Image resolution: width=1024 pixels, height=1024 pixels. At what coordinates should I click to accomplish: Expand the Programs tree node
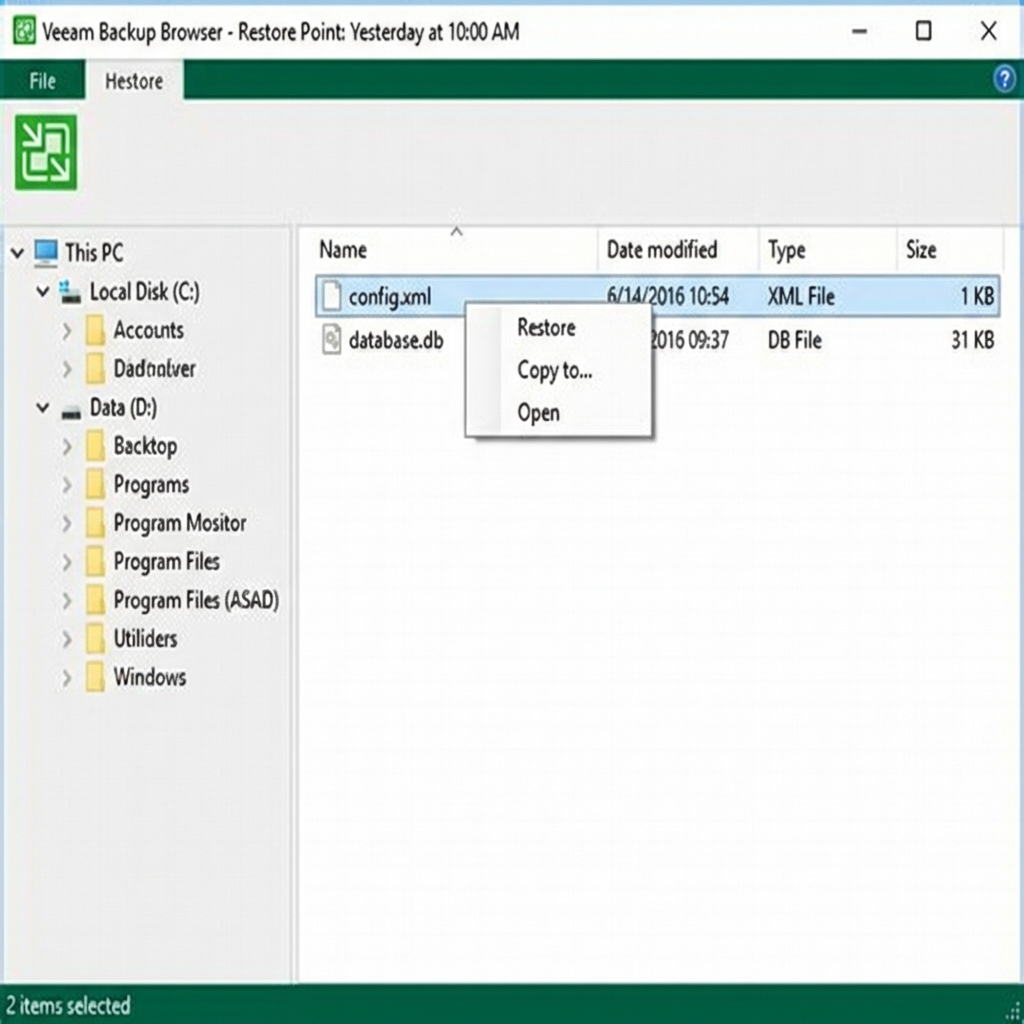pos(67,484)
